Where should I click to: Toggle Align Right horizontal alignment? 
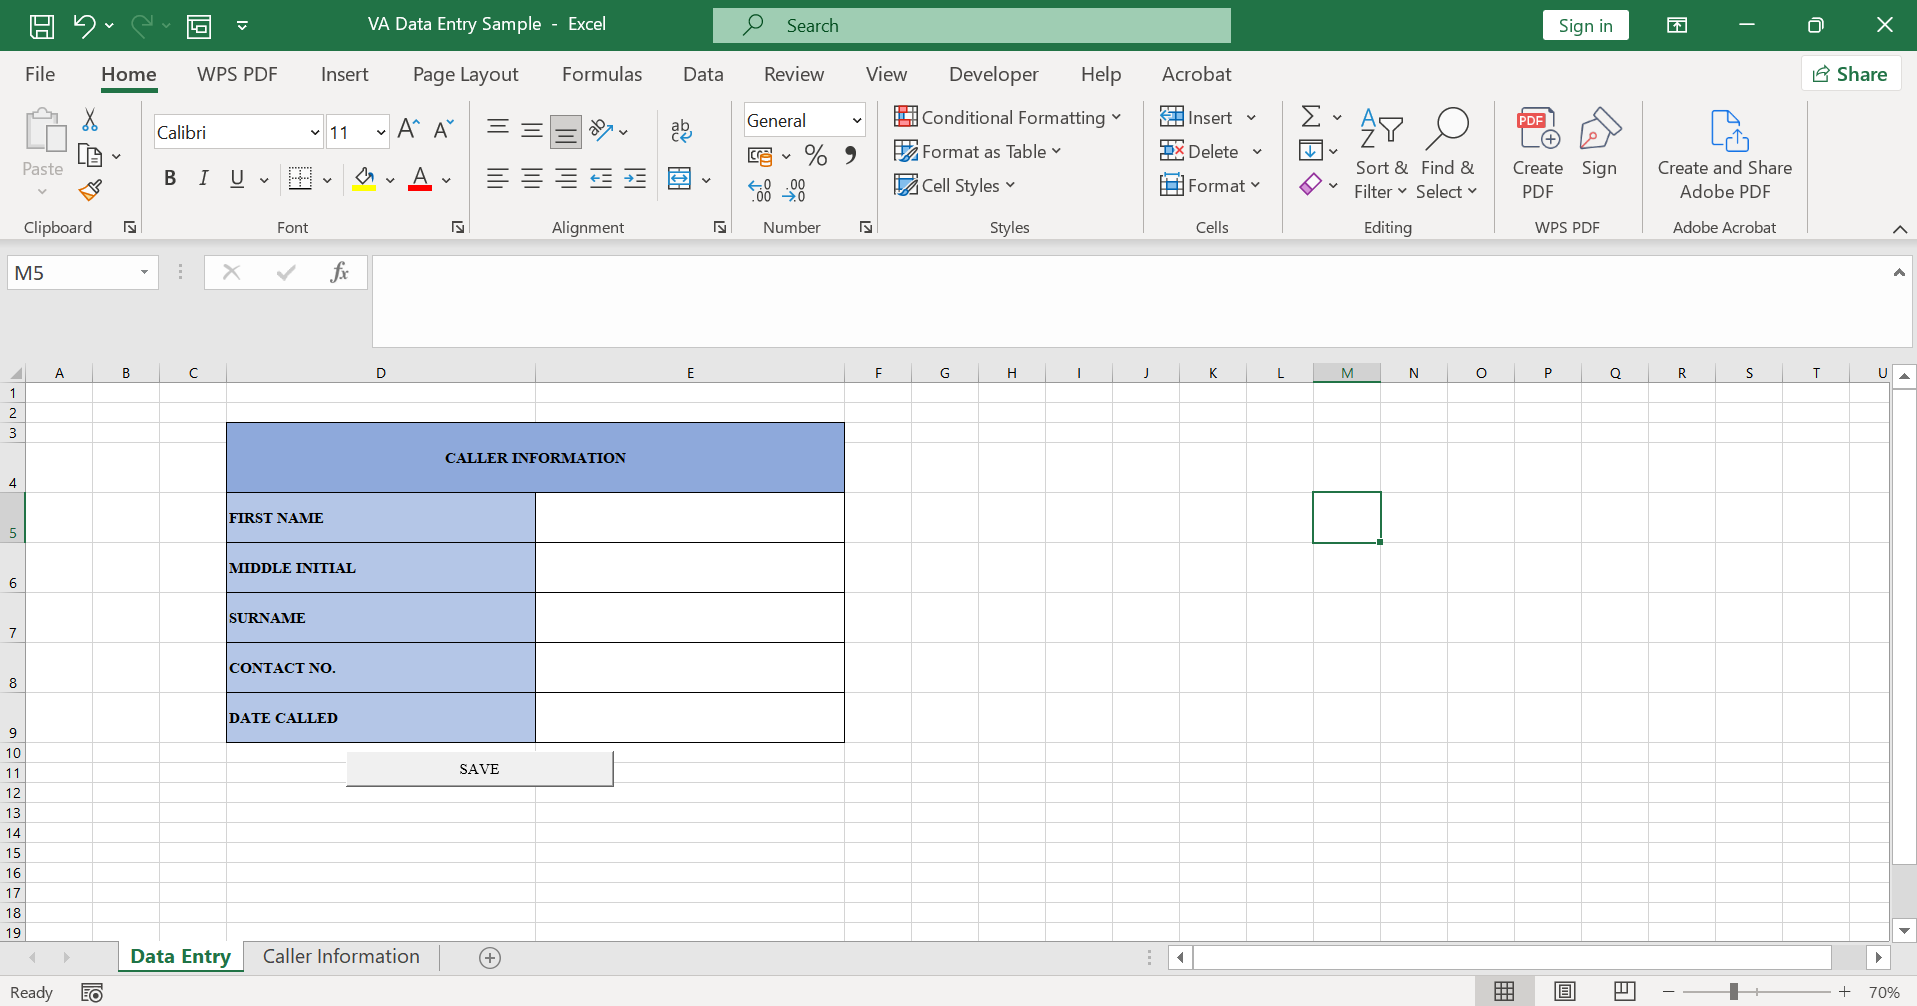(x=566, y=179)
